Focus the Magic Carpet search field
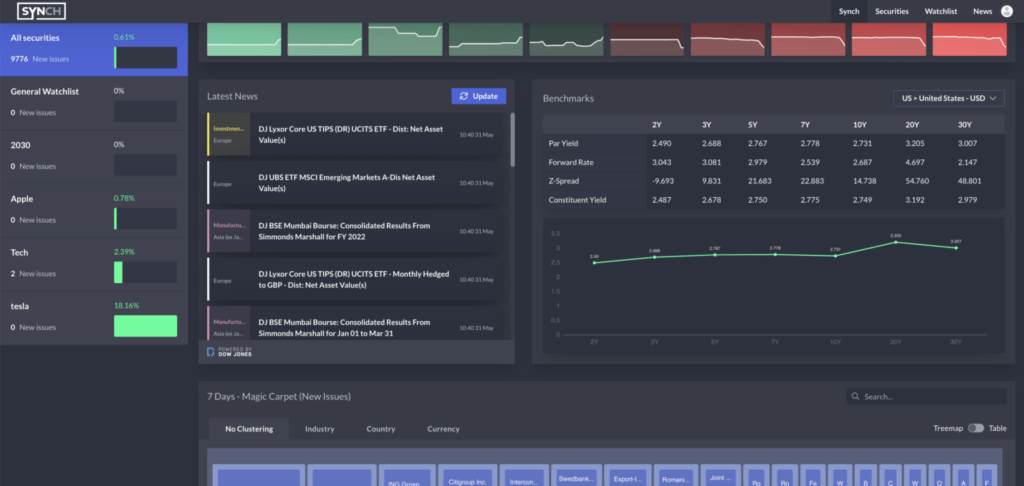 pos(930,397)
